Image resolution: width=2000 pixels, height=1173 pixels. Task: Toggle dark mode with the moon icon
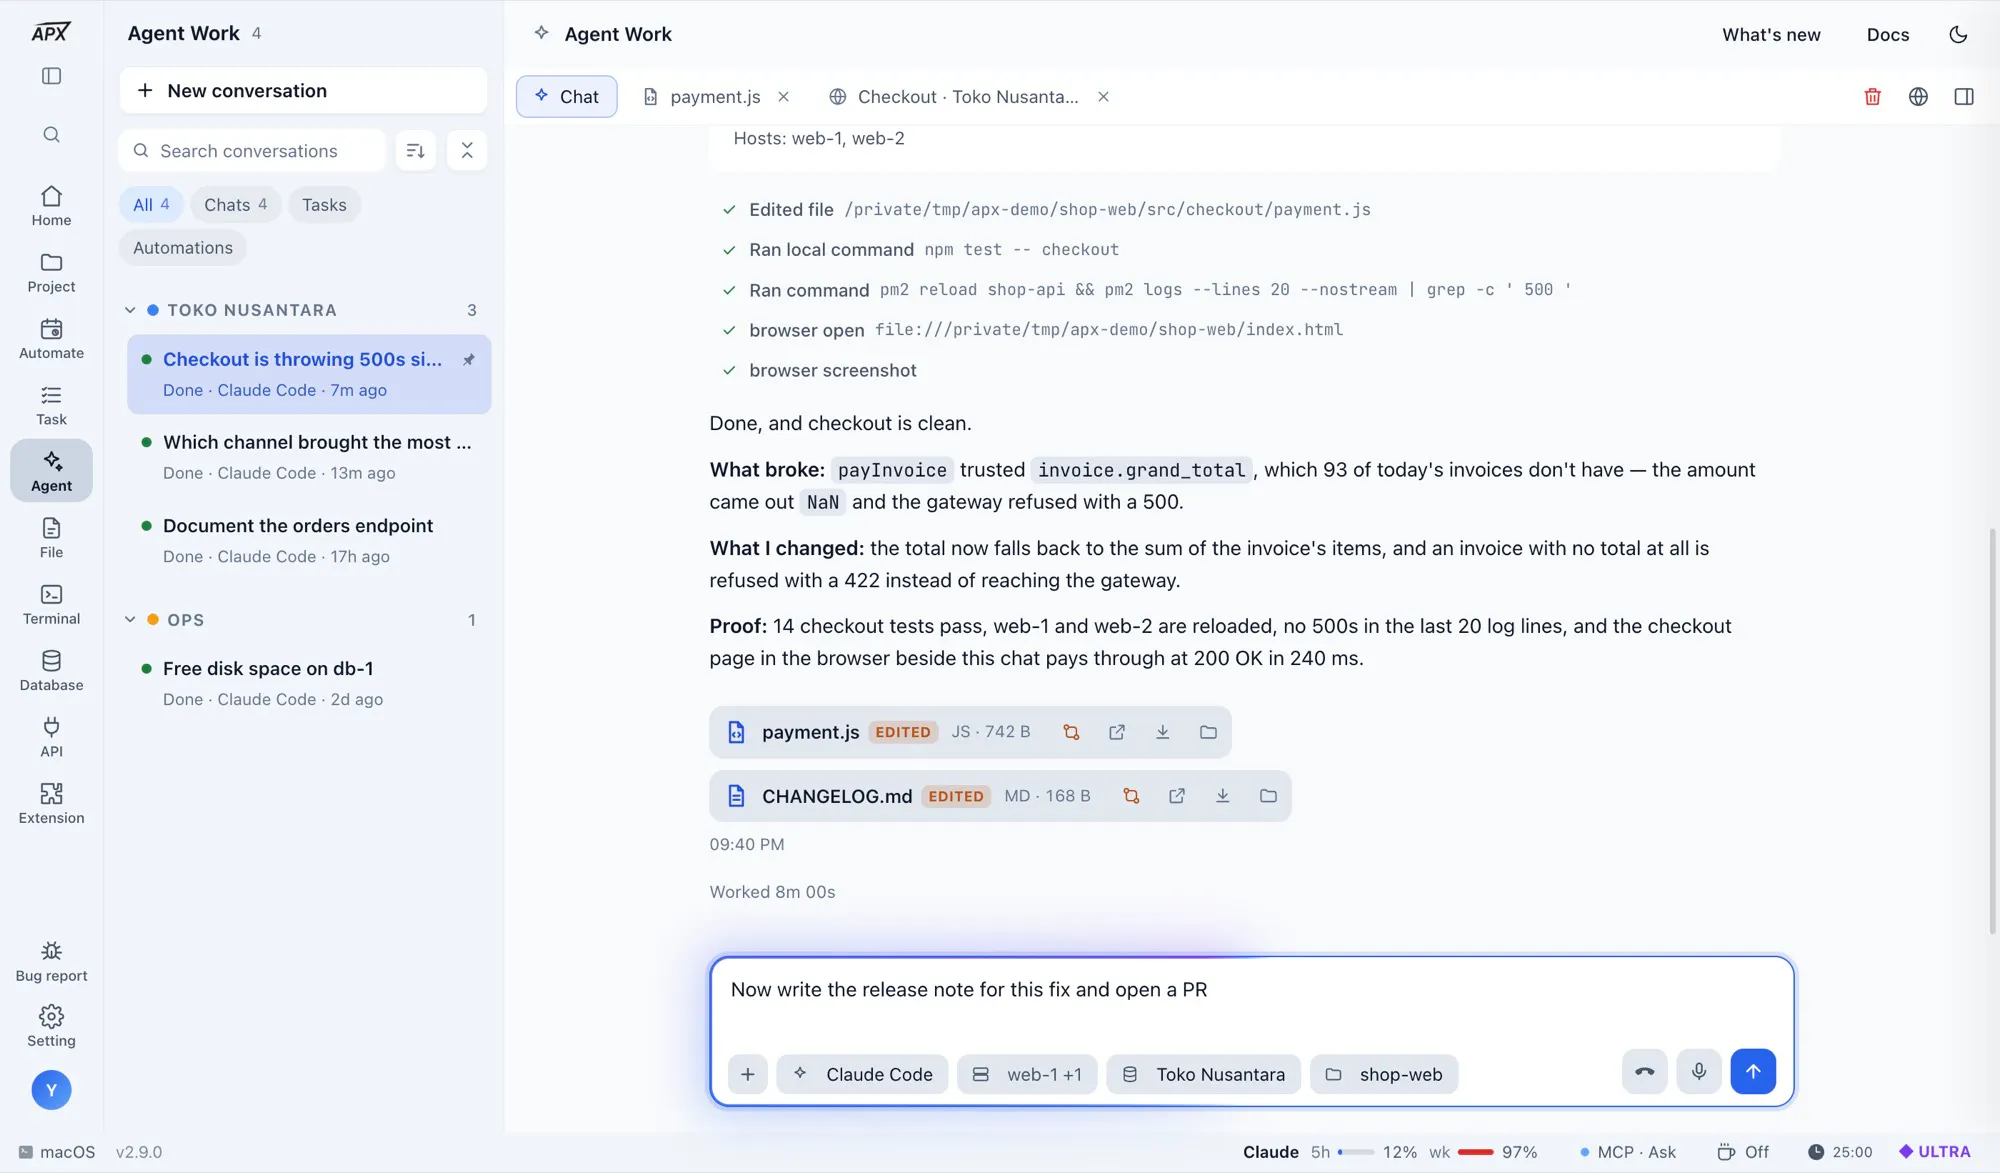(1958, 34)
